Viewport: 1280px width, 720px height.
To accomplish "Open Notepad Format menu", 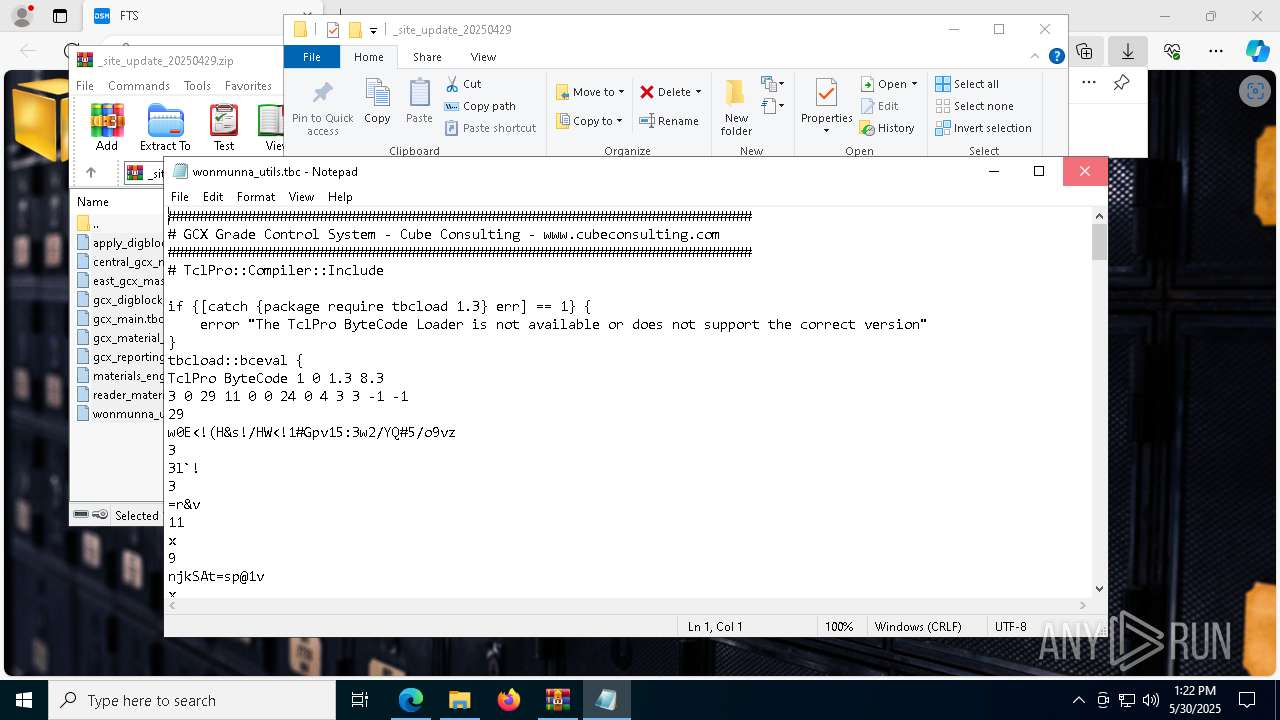I will [256, 197].
